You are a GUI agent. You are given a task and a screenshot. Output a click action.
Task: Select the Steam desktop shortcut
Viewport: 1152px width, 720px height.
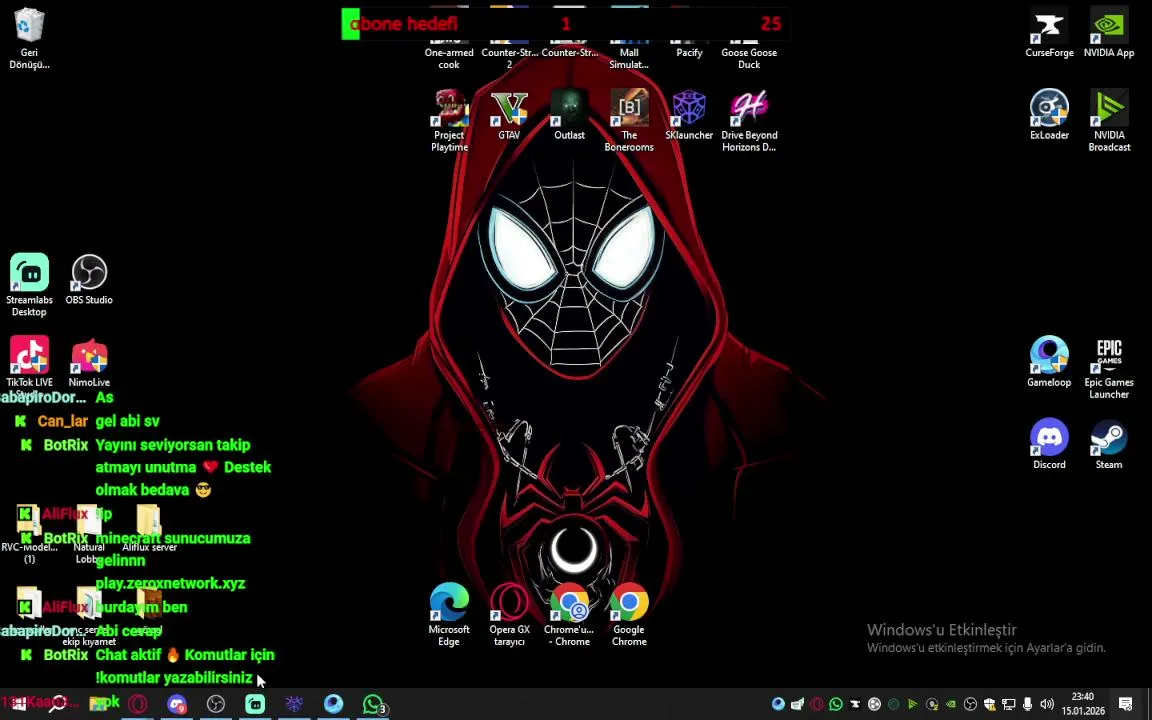[x=1109, y=444]
